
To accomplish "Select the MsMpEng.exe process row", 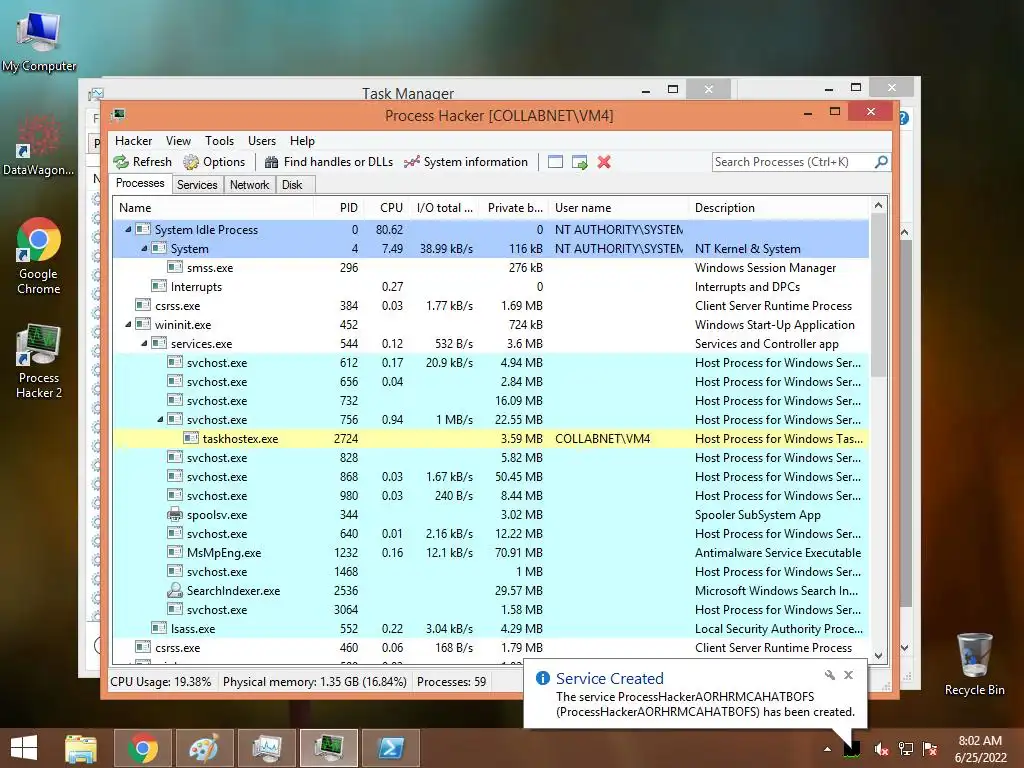I will pyautogui.click(x=491, y=552).
